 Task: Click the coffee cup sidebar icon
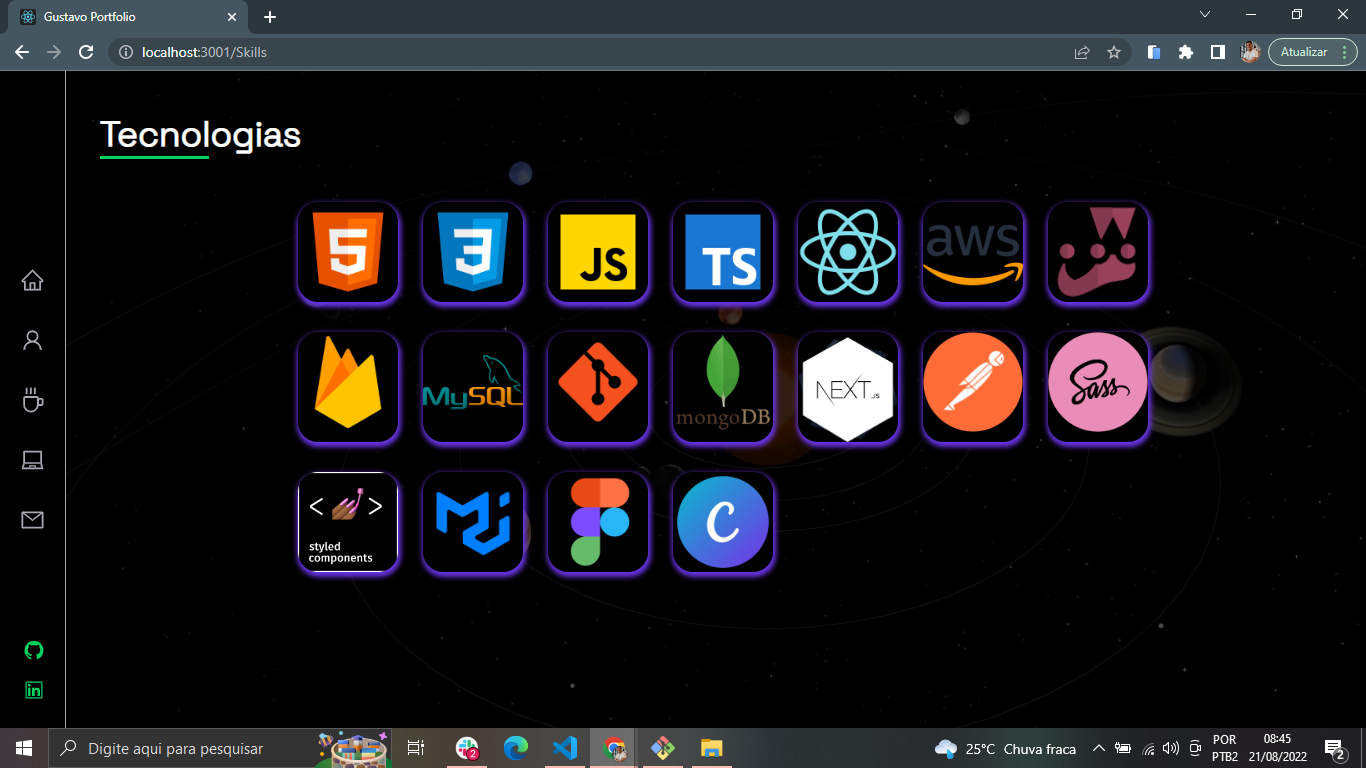pyautogui.click(x=33, y=400)
